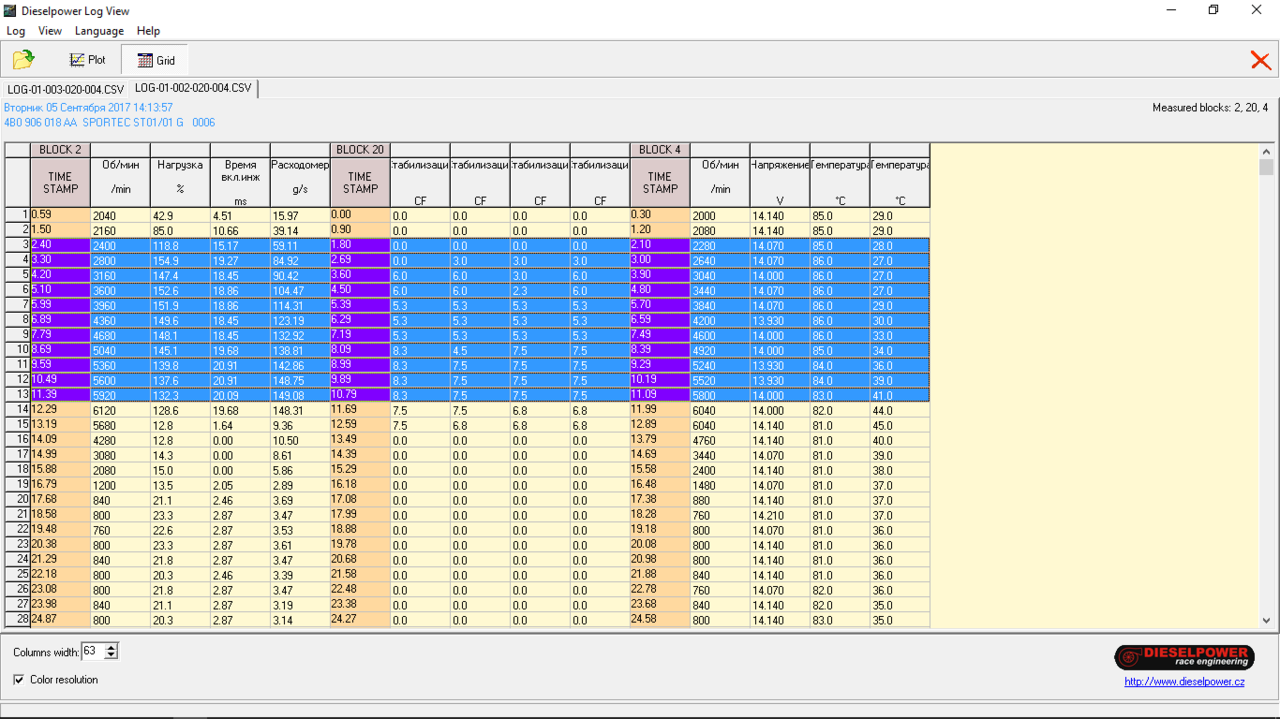Open the Log menu
Viewport: 1280px width, 719px height.
(x=15, y=31)
